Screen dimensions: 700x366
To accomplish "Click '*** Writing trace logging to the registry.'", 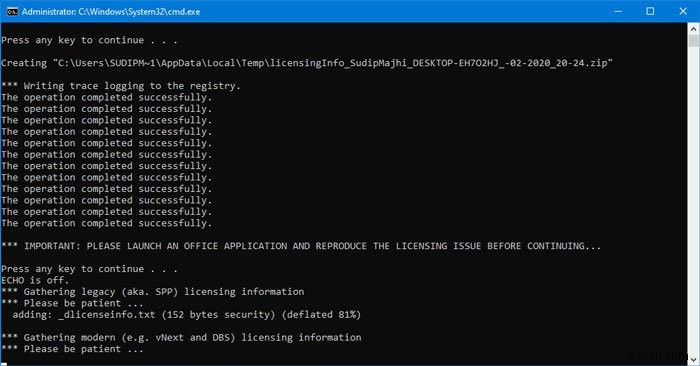I will (121, 86).
